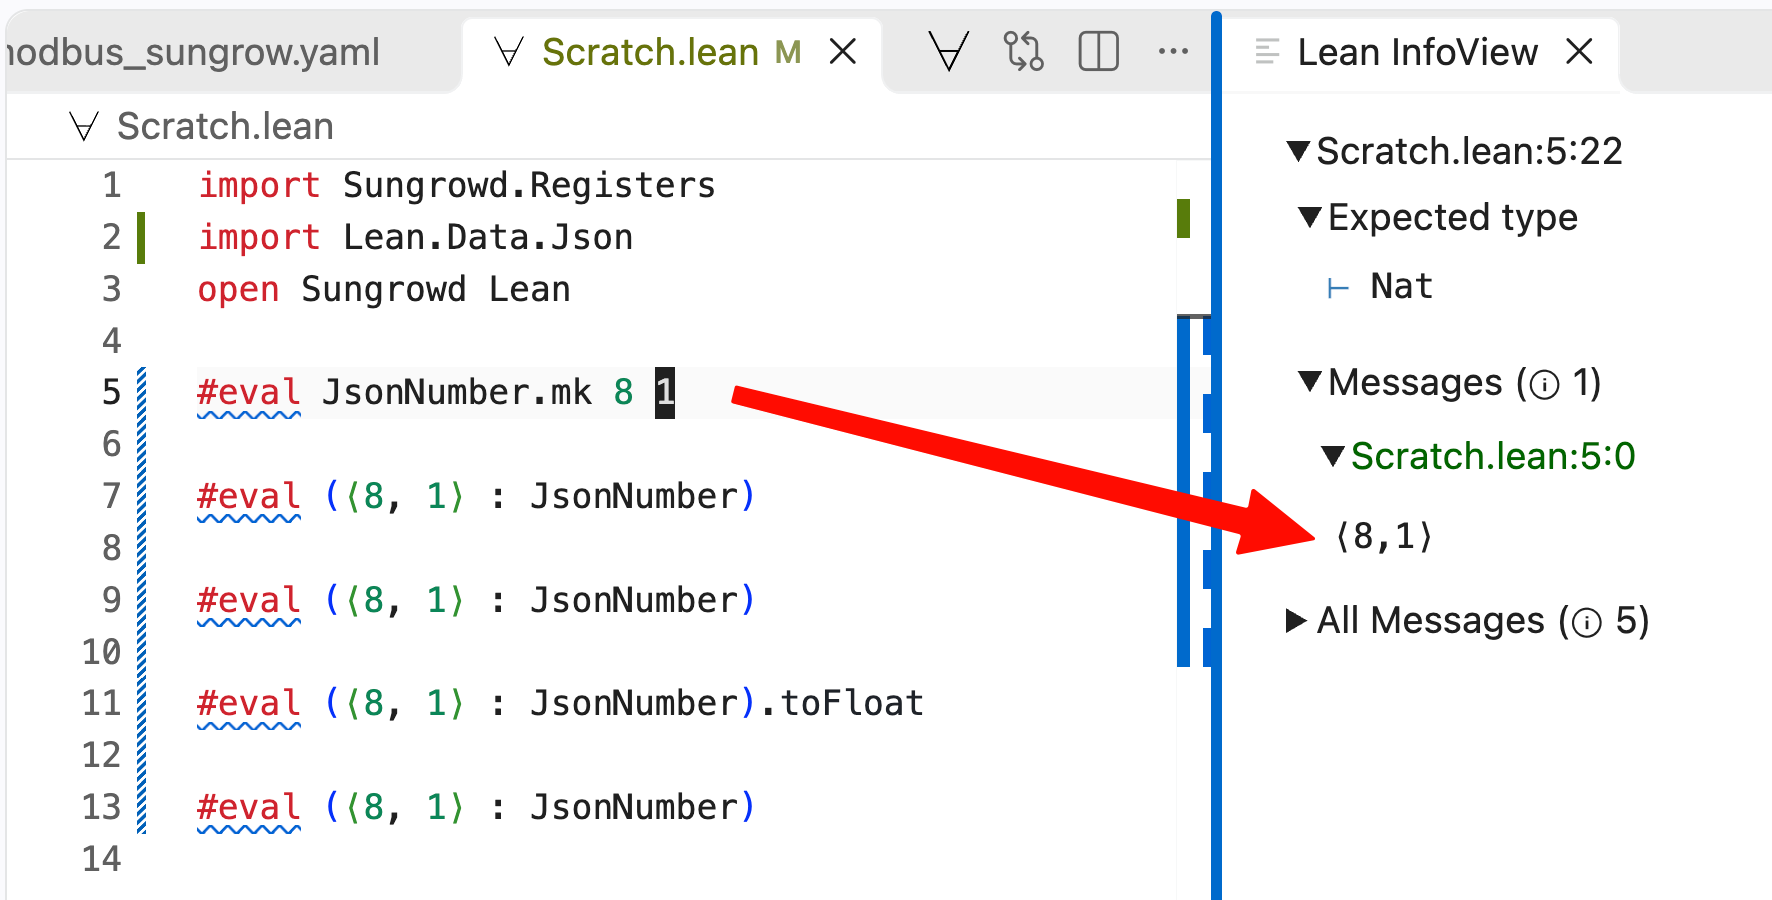The width and height of the screenshot is (1772, 900).
Task: Click .toFloat on line 11
Action: (841, 703)
